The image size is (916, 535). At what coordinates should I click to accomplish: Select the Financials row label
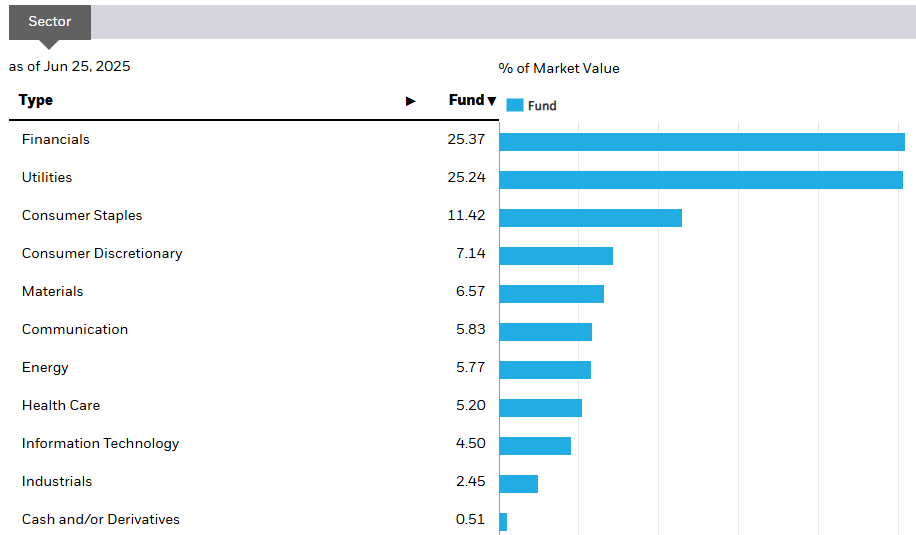(56, 139)
